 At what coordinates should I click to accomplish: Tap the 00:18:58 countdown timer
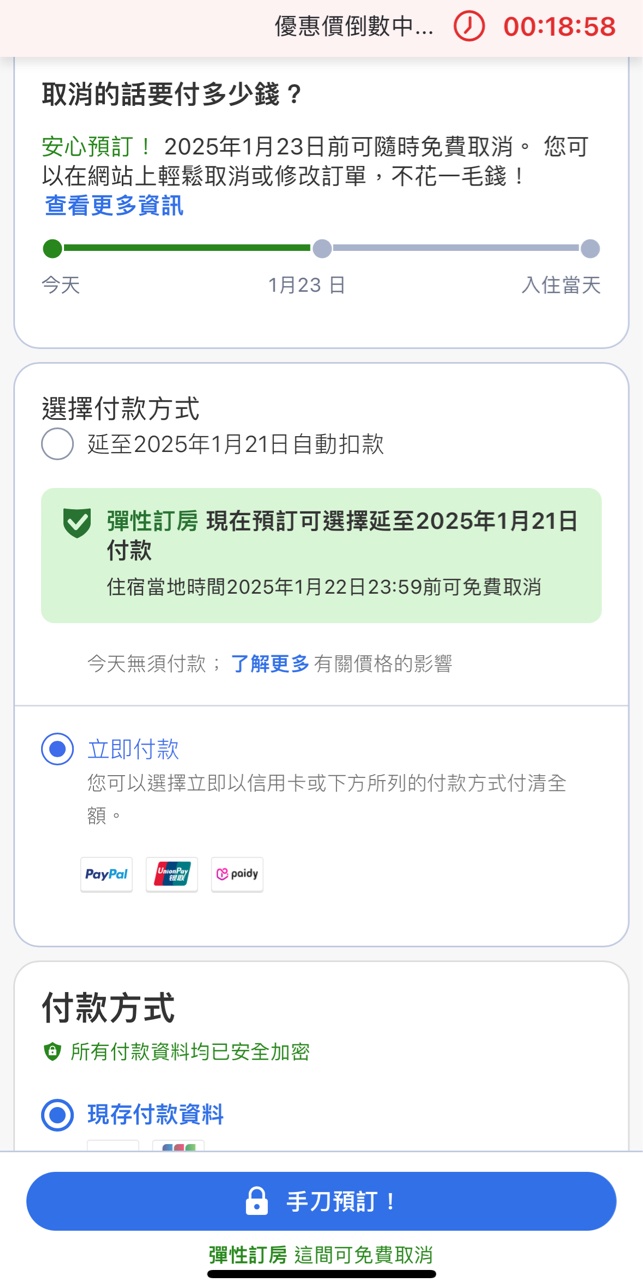pyautogui.click(x=559, y=27)
